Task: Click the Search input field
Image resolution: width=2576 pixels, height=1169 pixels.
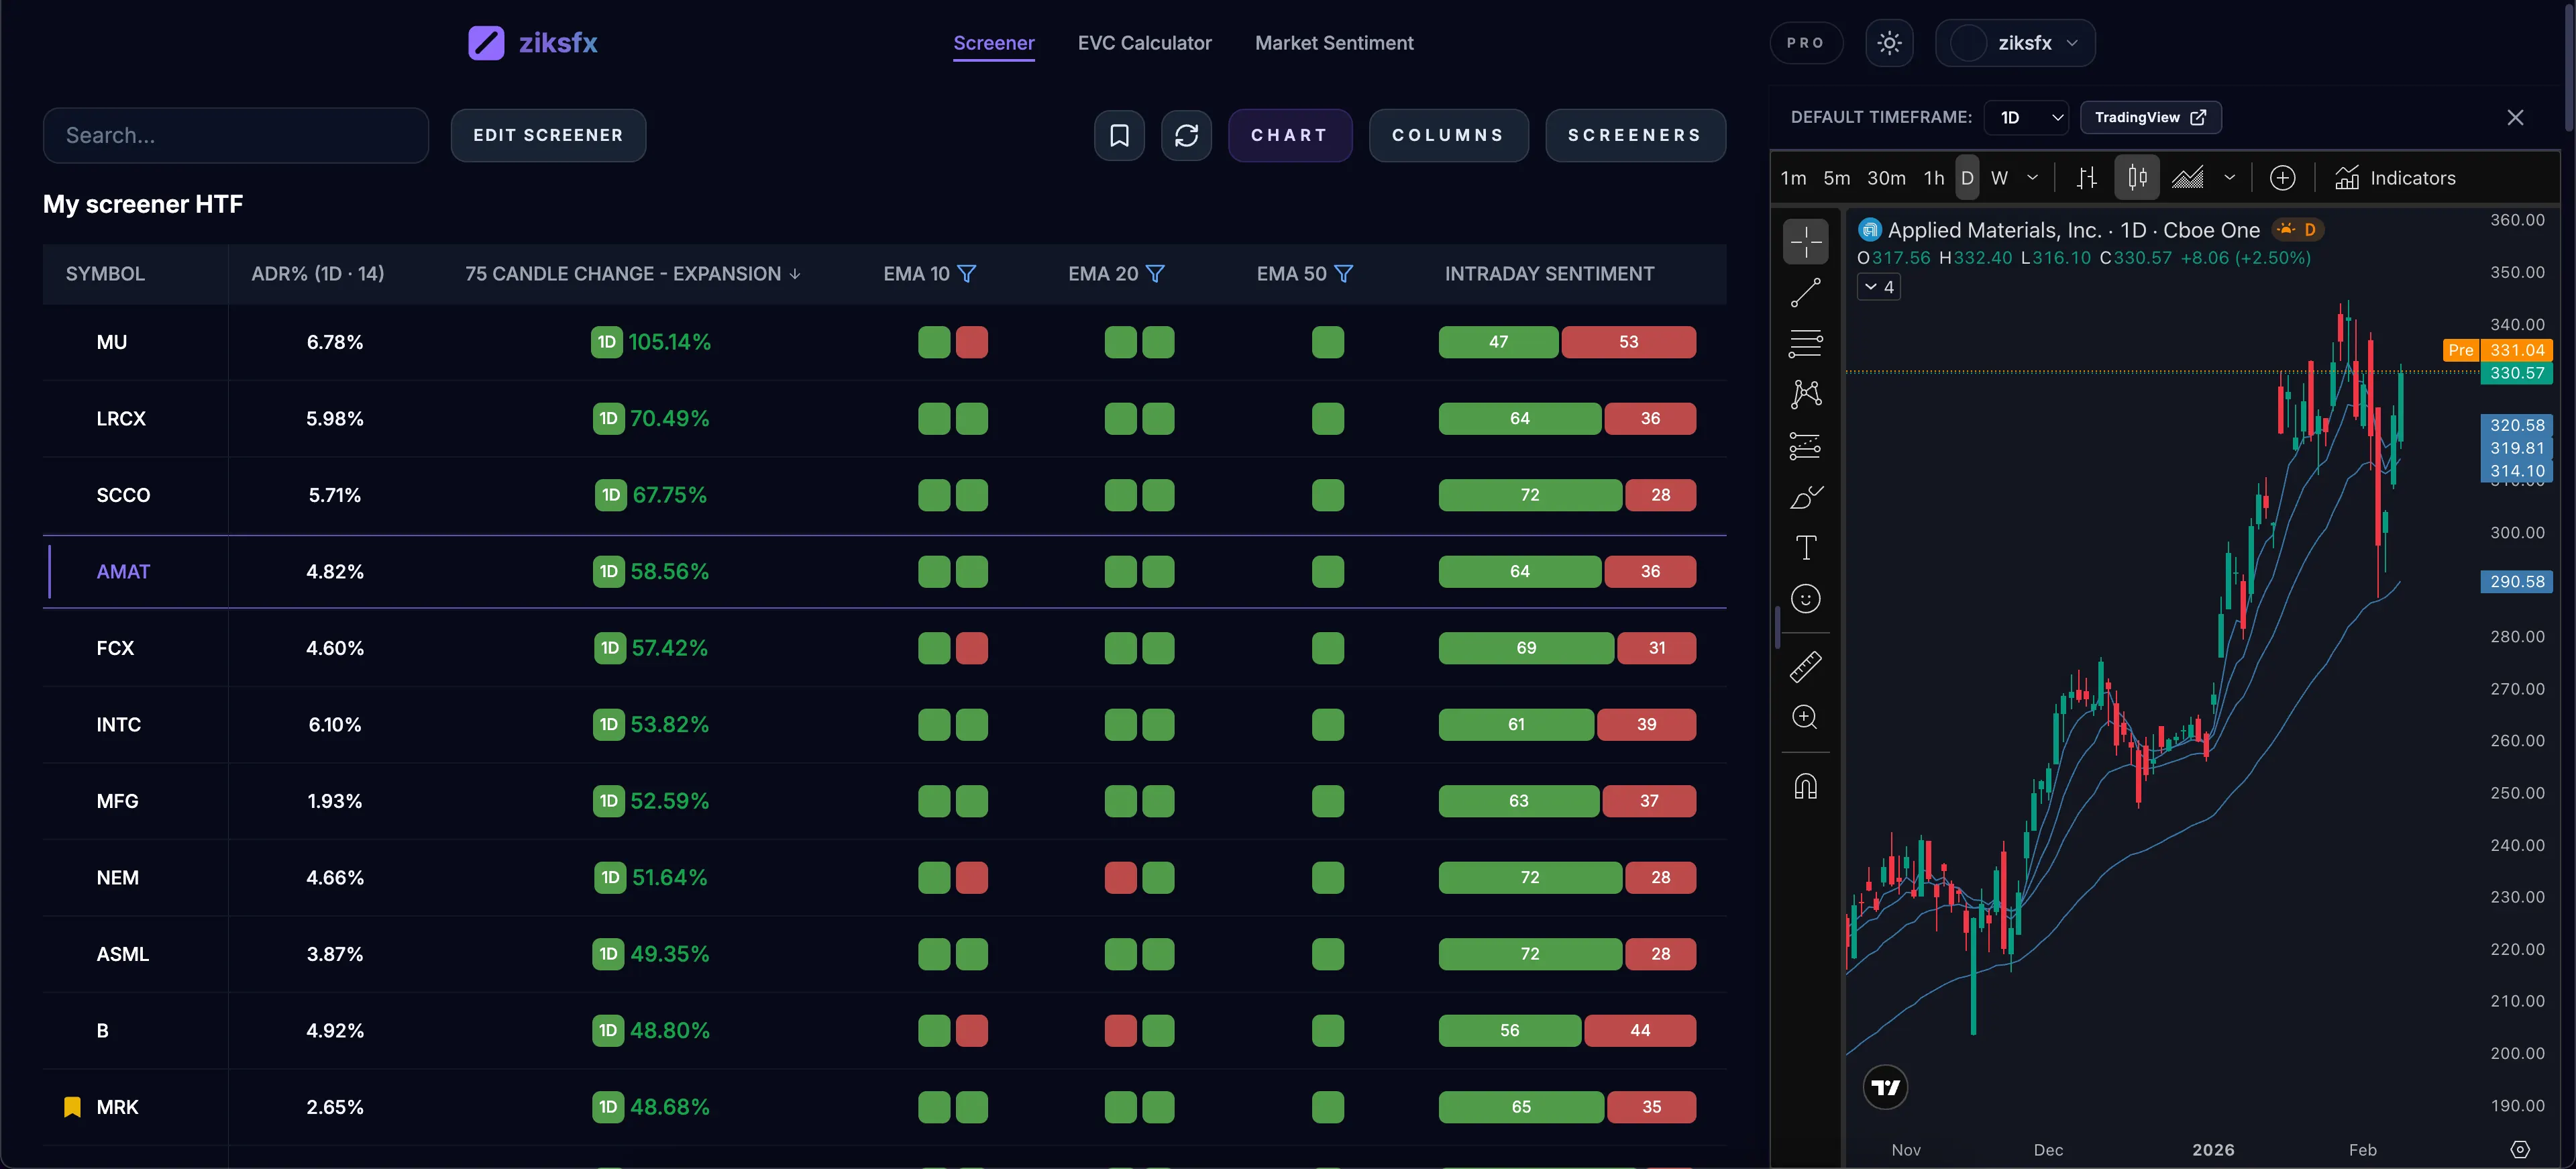Action: [x=236, y=135]
